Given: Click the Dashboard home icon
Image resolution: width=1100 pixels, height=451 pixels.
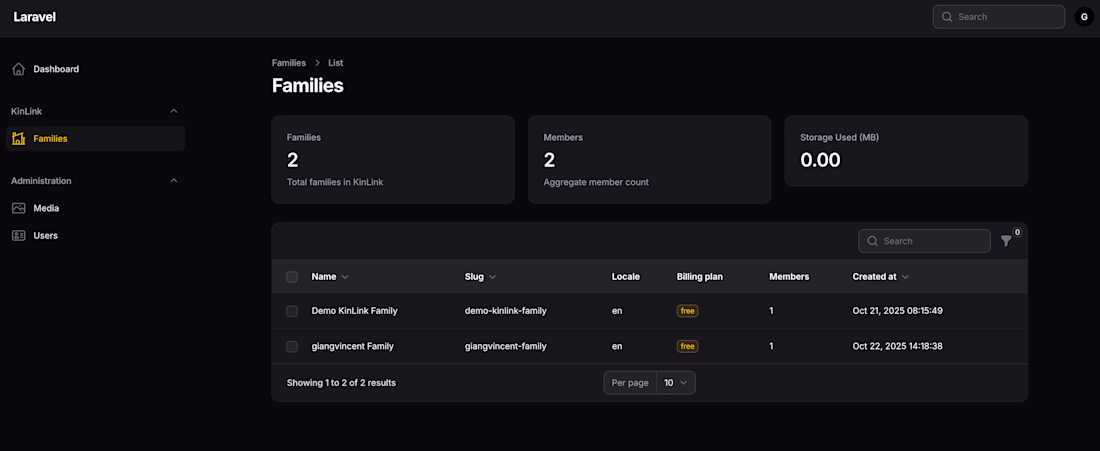Looking at the screenshot, I should coord(18,69).
